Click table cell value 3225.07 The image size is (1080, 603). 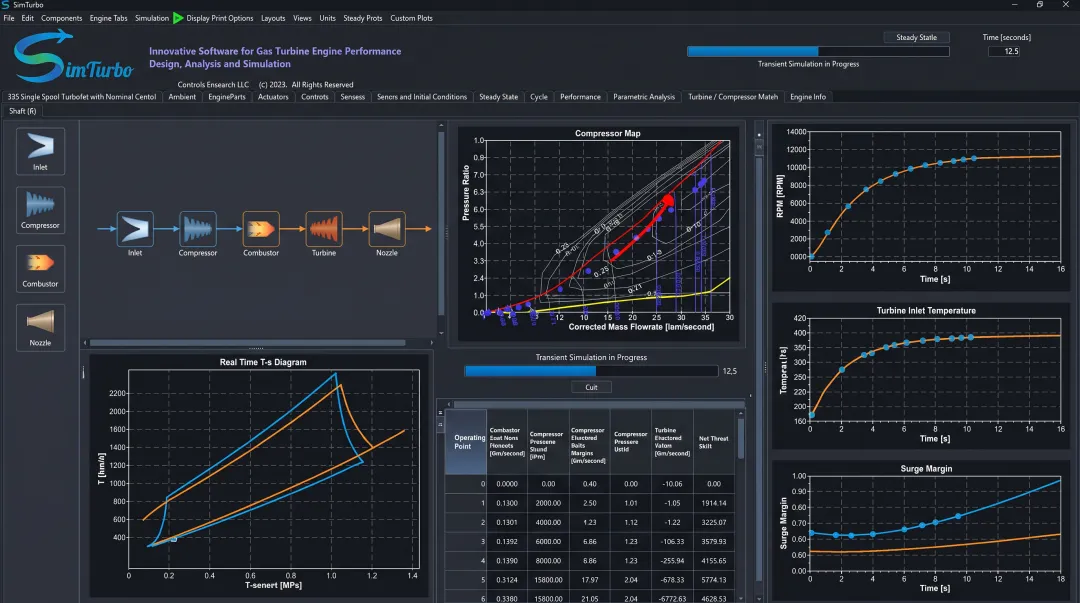point(713,522)
